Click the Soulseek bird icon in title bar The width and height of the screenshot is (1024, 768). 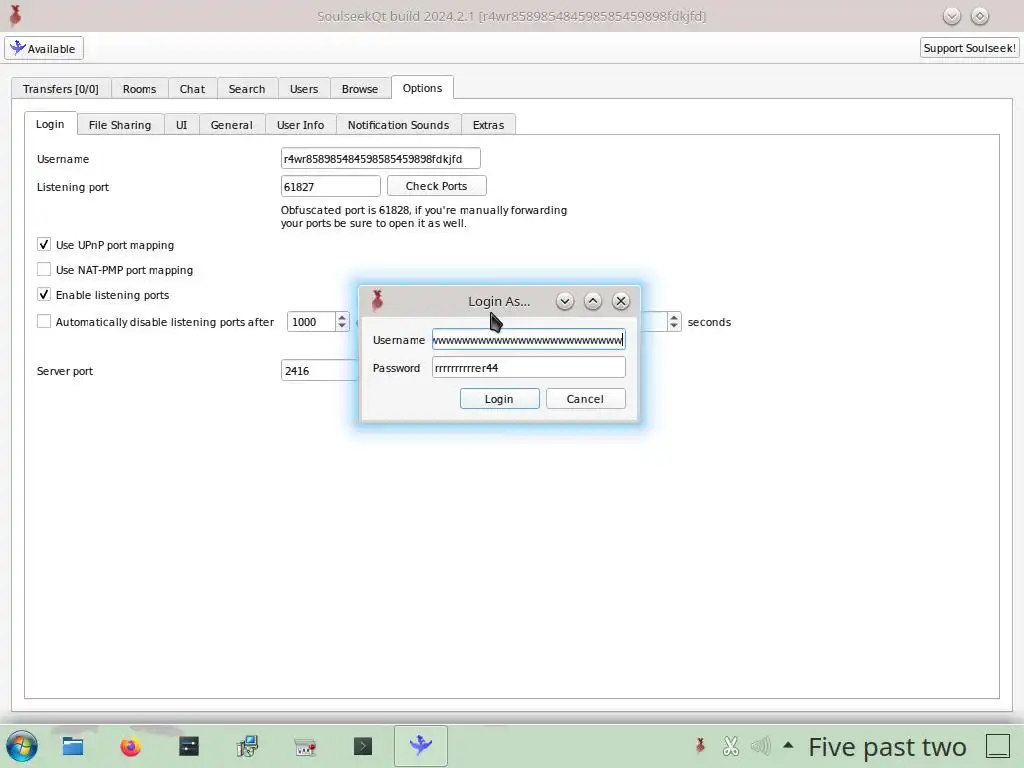[x=16, y=15]
